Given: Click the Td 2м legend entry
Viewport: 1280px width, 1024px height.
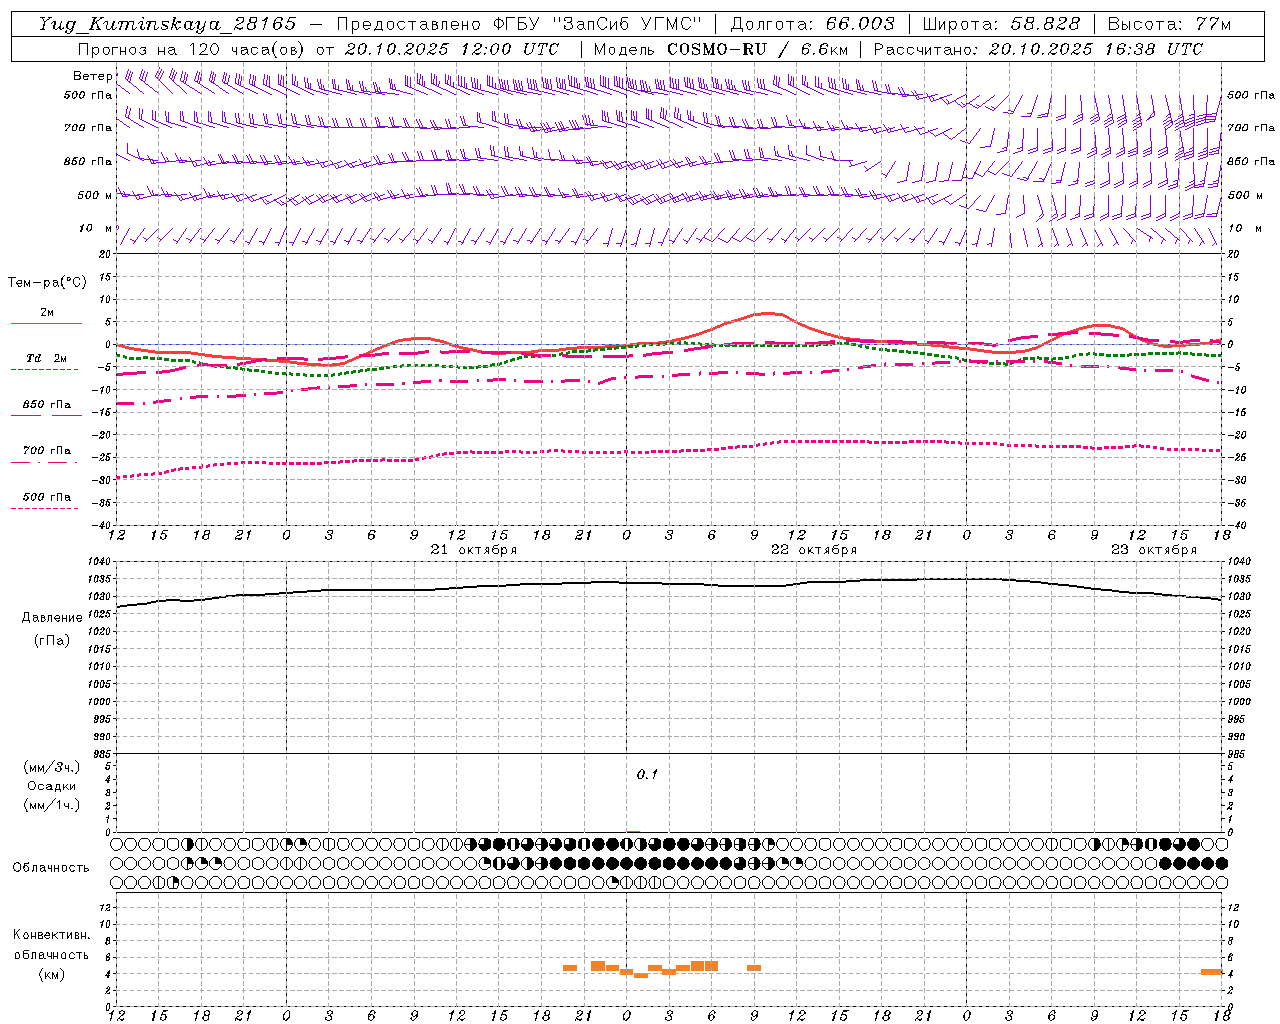Looking at the screenshot, I should click(x=46, y=358).
